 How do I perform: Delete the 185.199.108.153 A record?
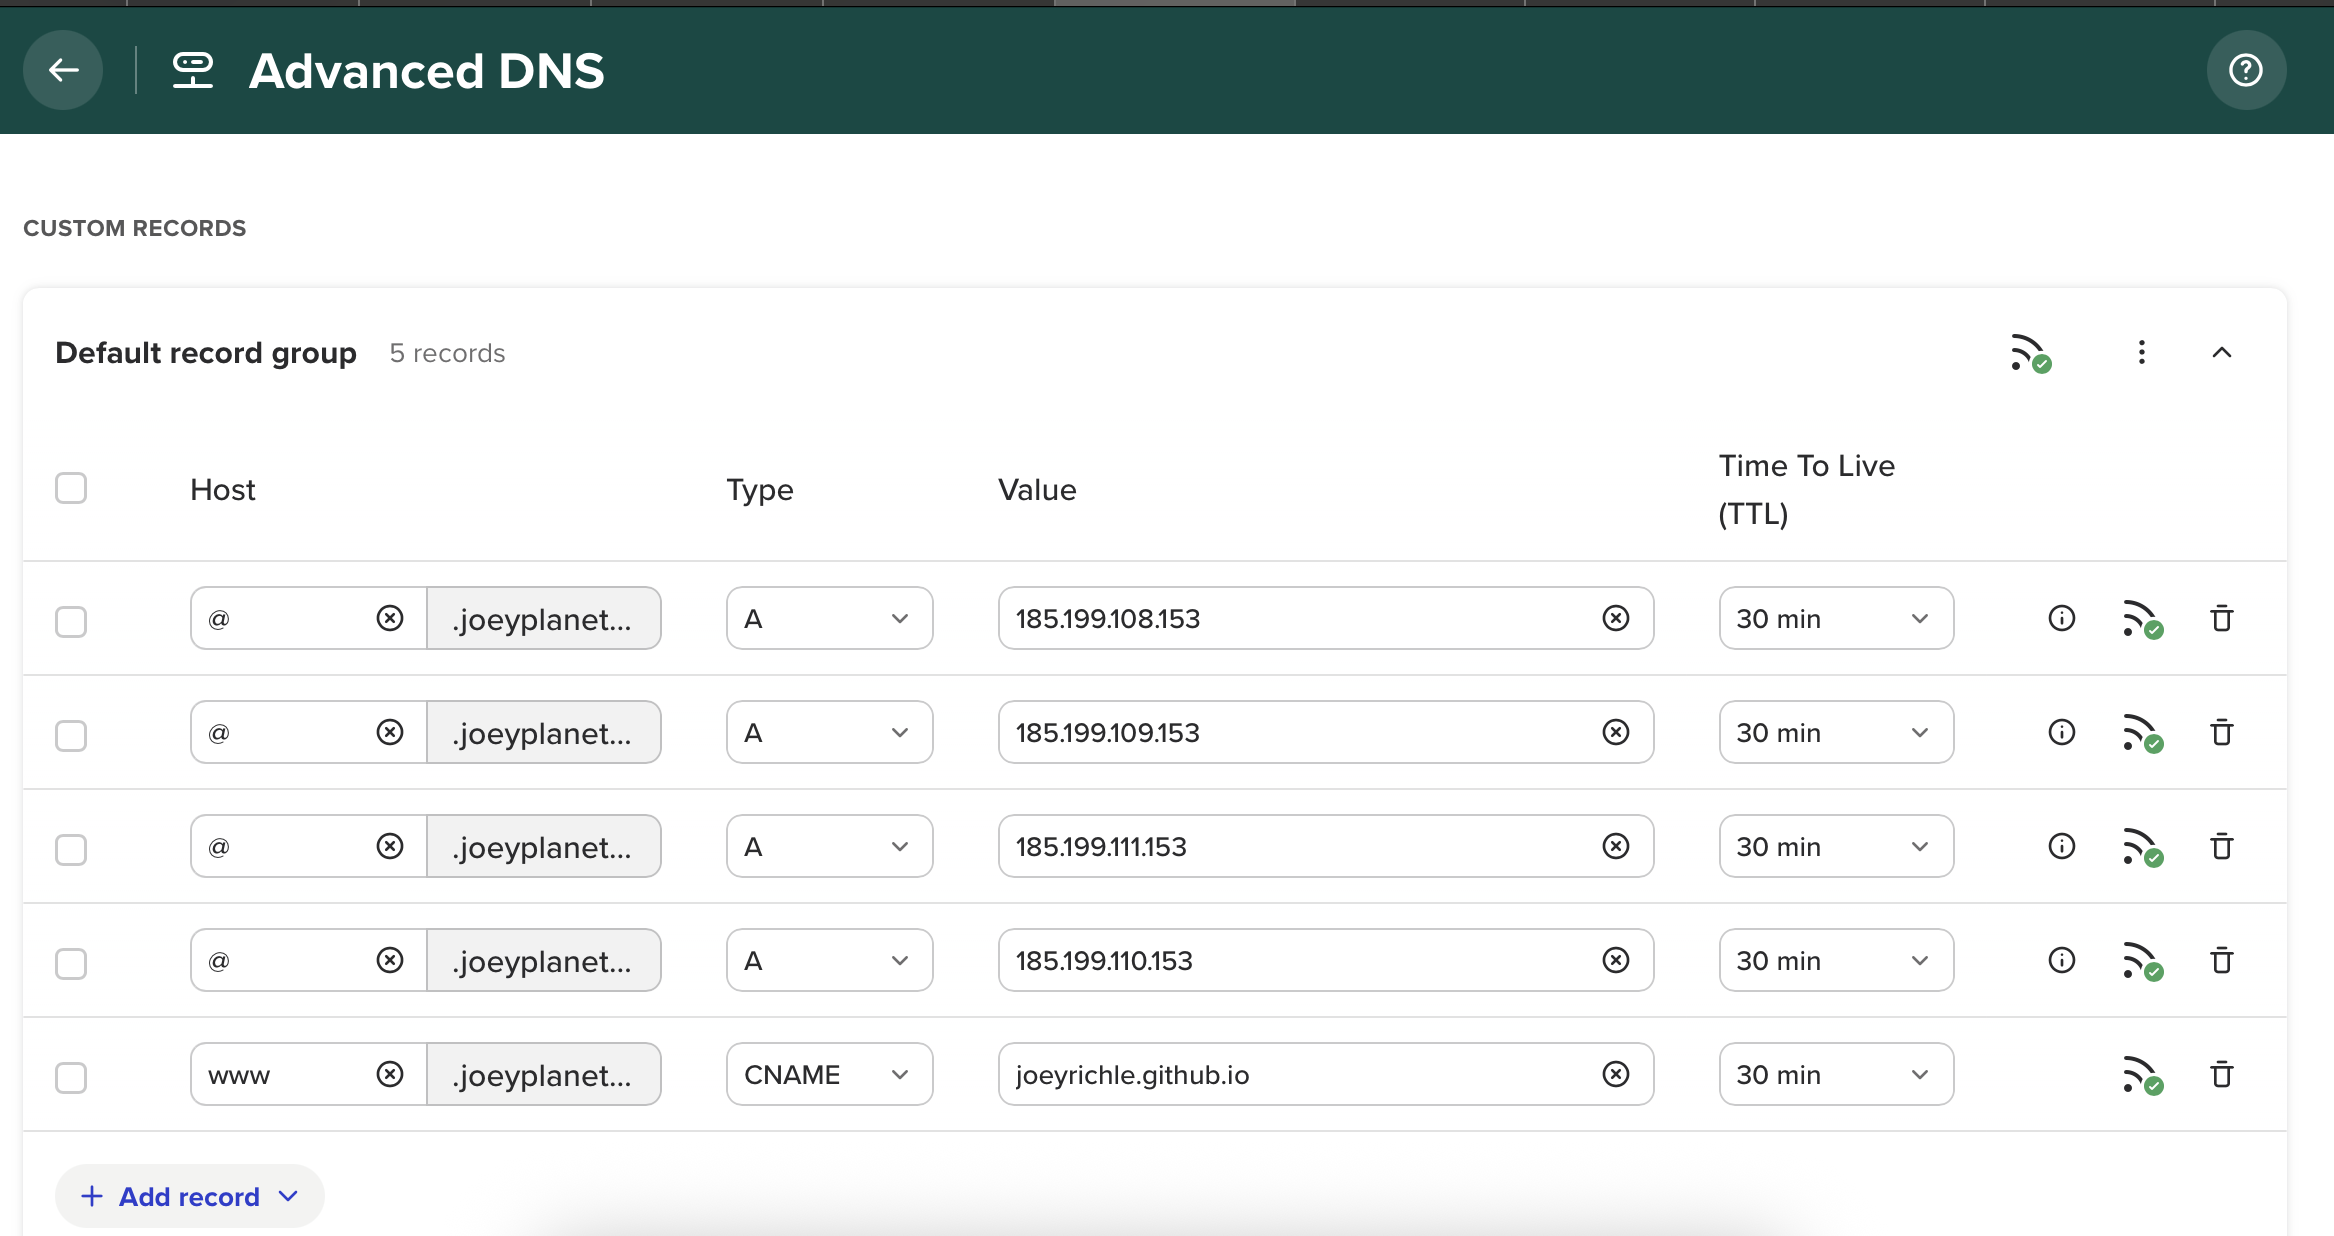(x=2221, y=619)
